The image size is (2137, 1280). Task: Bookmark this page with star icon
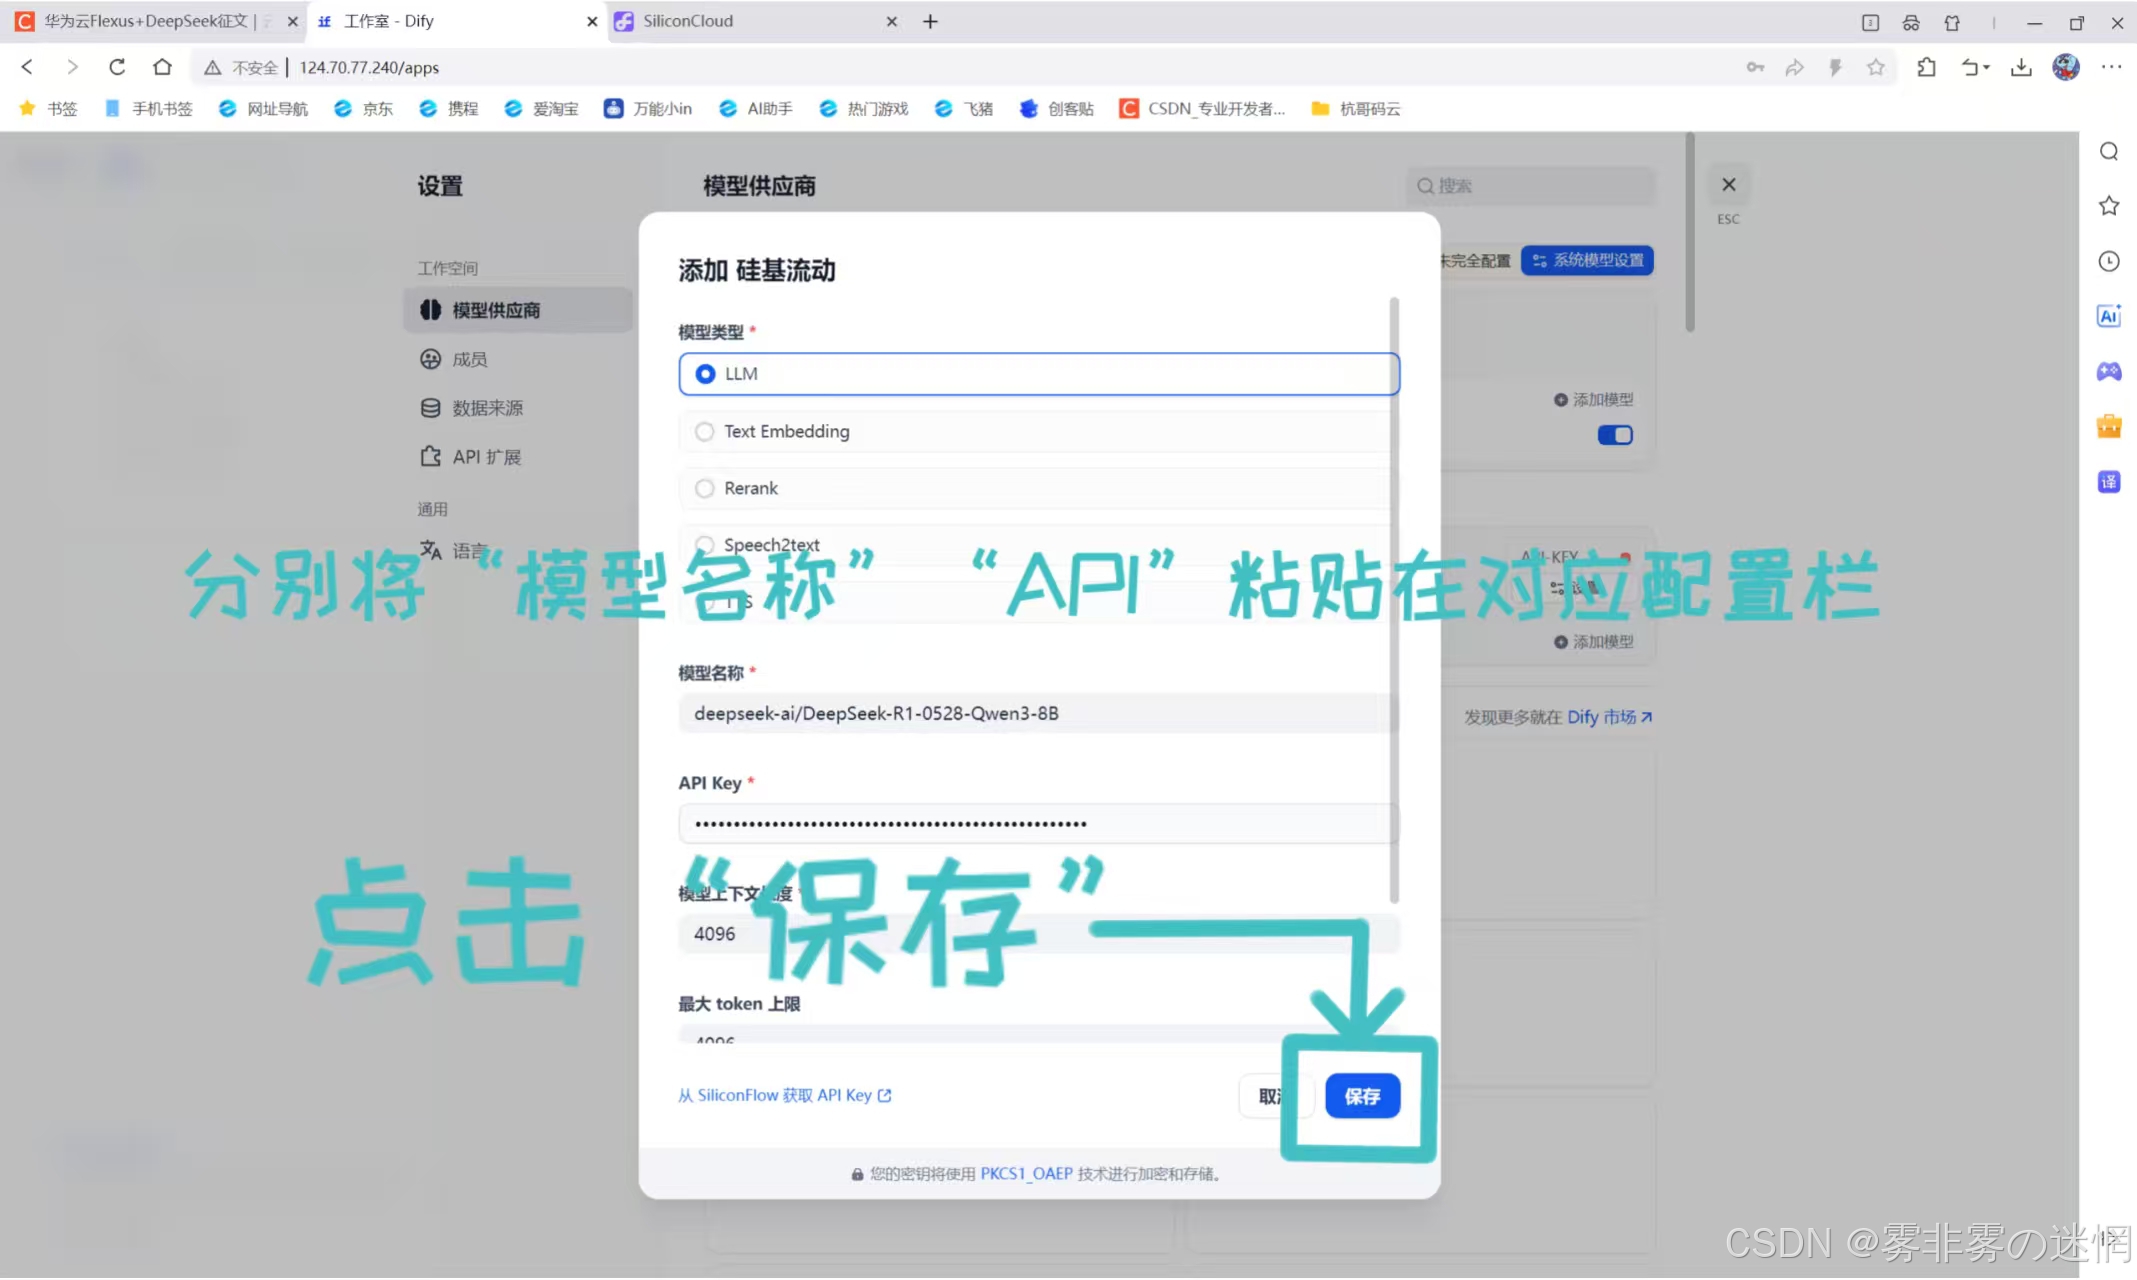(x=1876, y=67)
